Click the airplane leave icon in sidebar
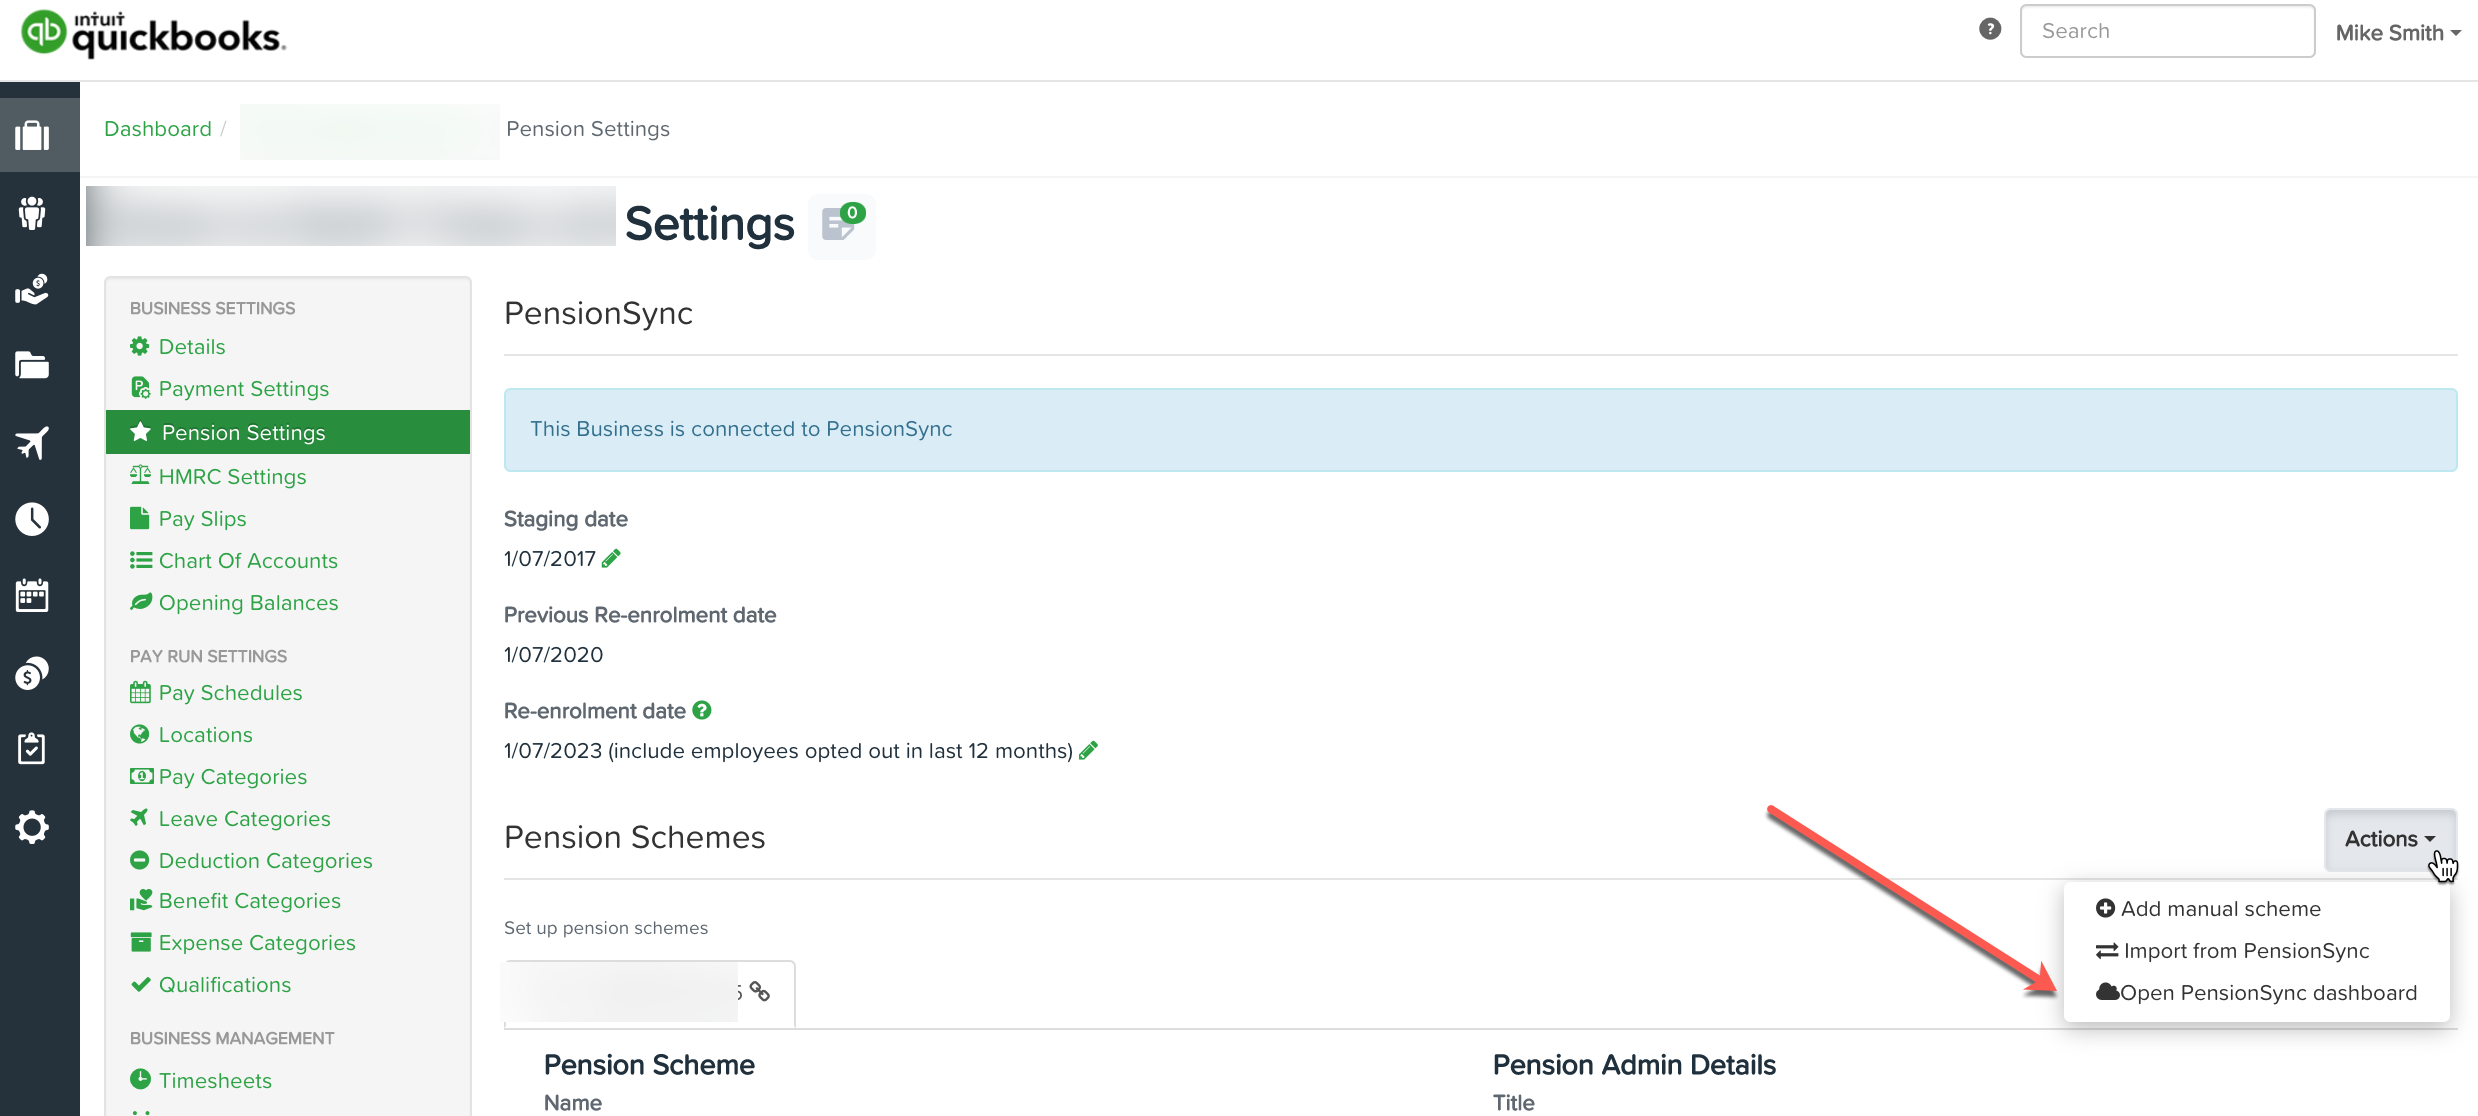 (x=32, y=442)
